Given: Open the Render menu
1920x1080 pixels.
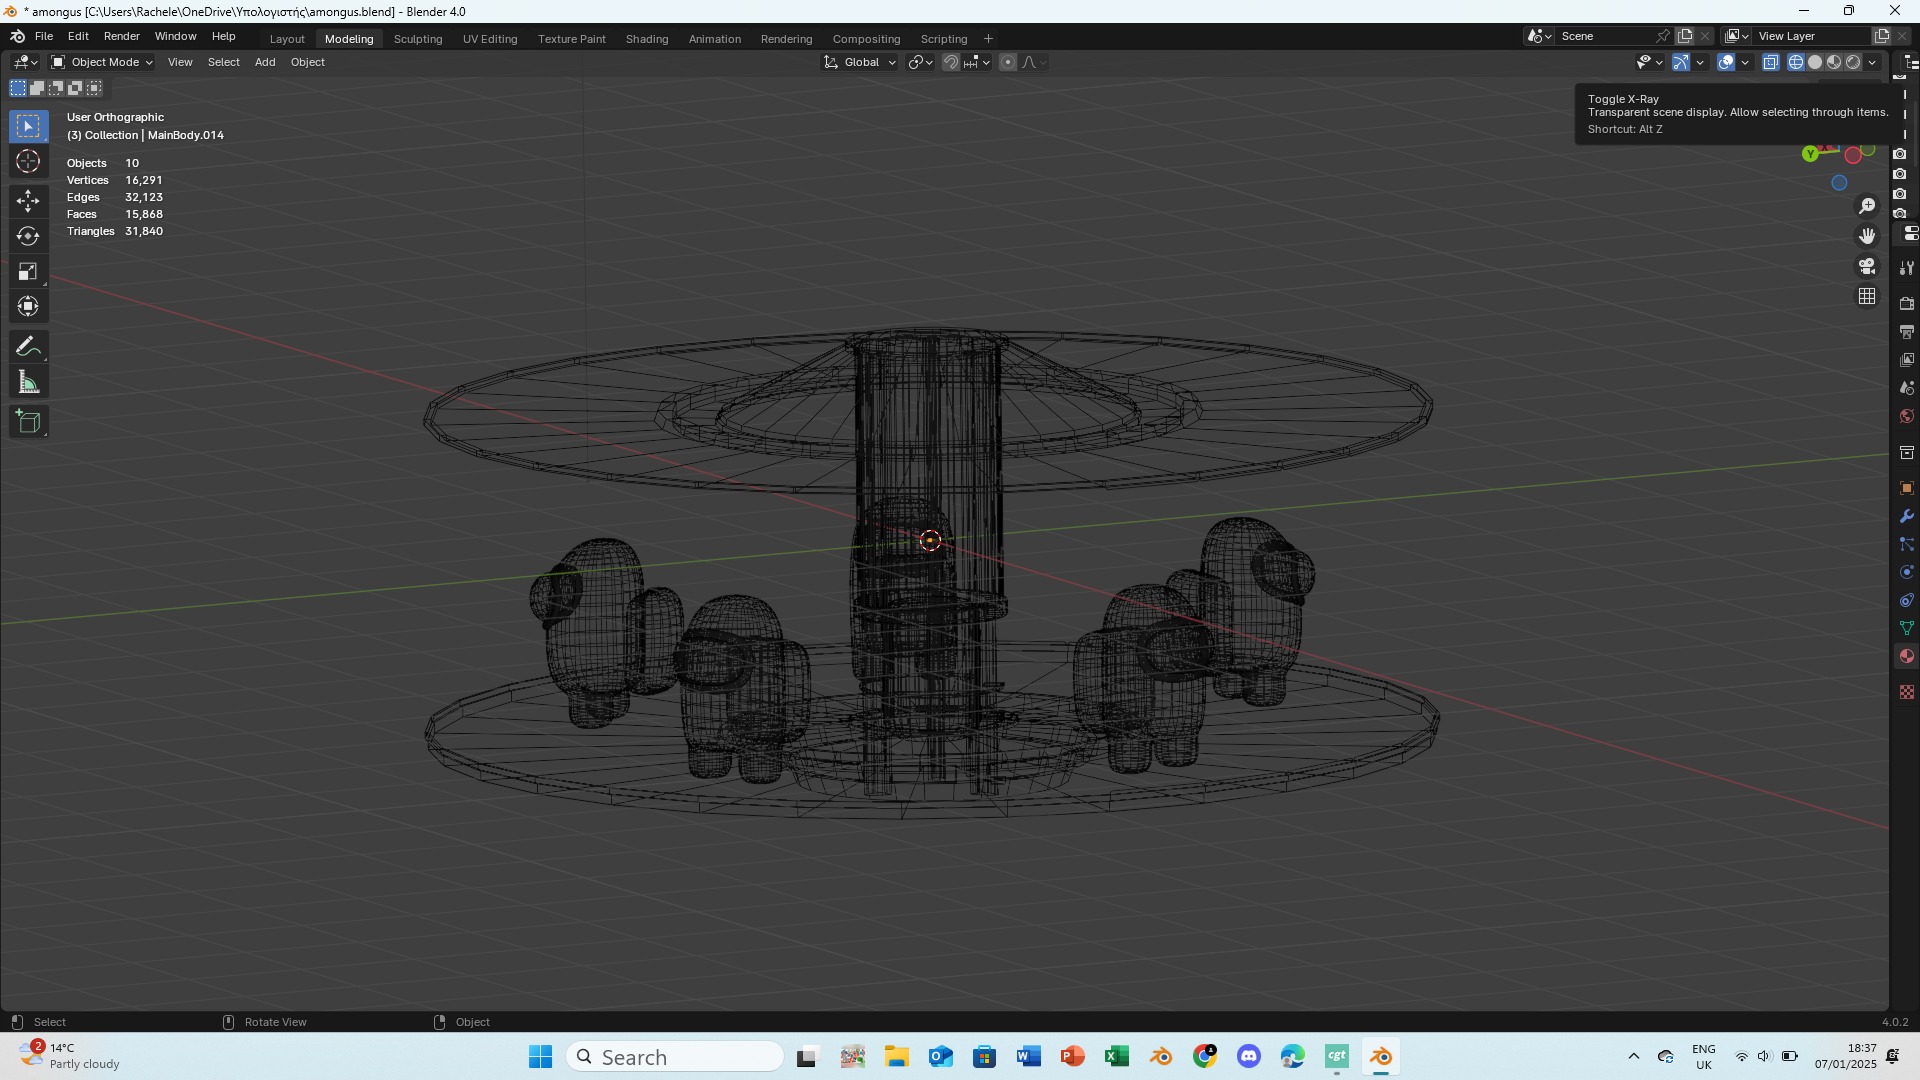Looking at the screenshot, I should click(x=122, y=36).
